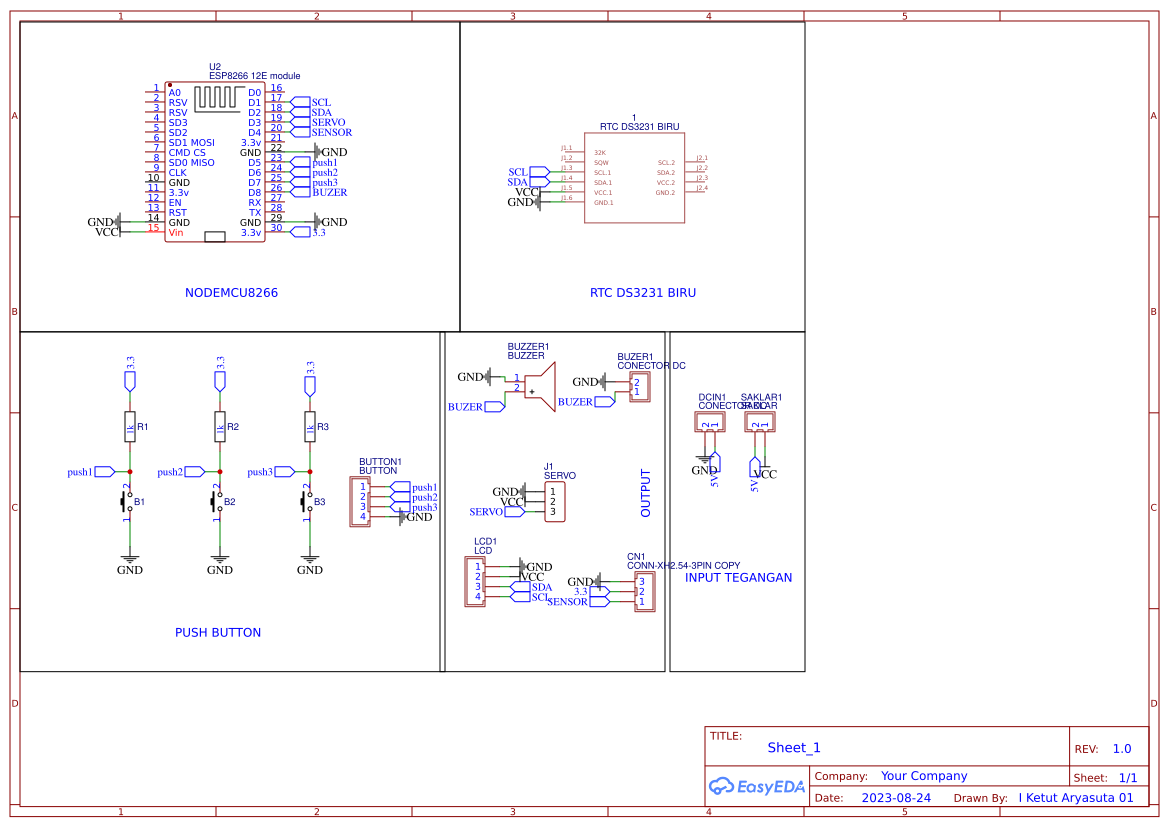Select resistor R3 symbol
This screenshot has height=827, width=1169.
(310, 427)
